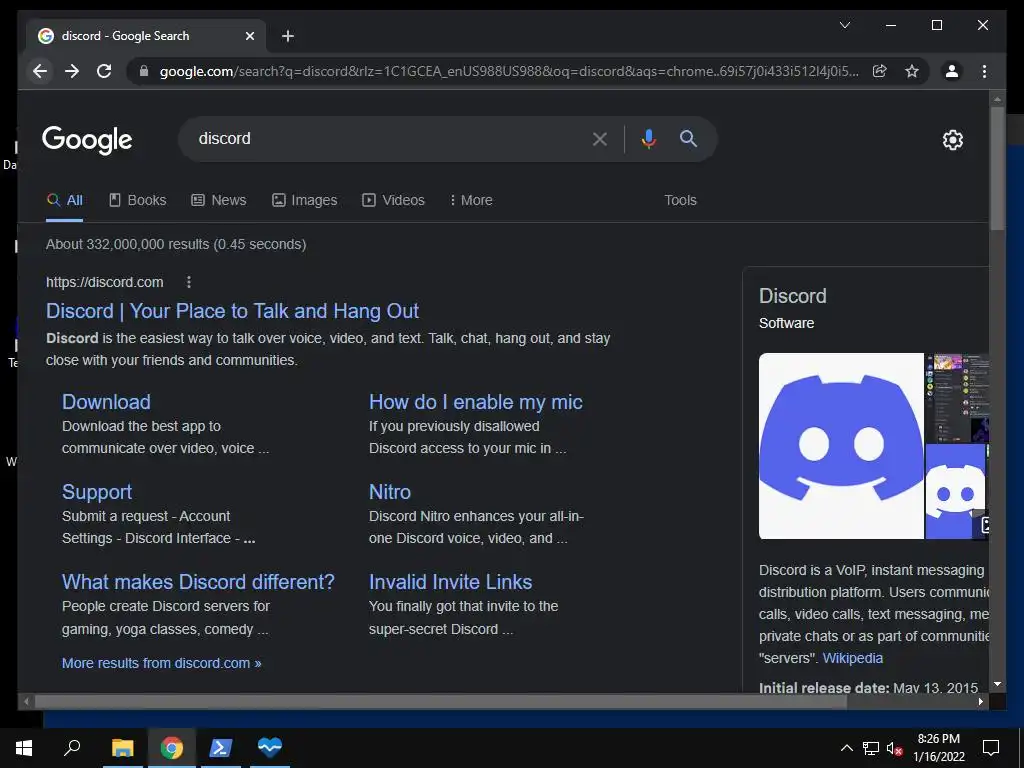1024x768 pixels.
Task: Bookmark this page with star icon
Action: tap(912, 71)
